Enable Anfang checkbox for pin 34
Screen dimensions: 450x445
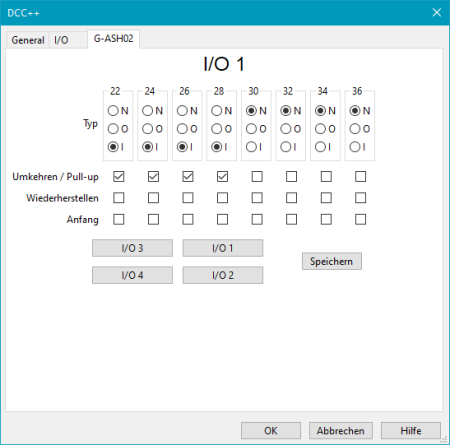[x=326, y=219]
